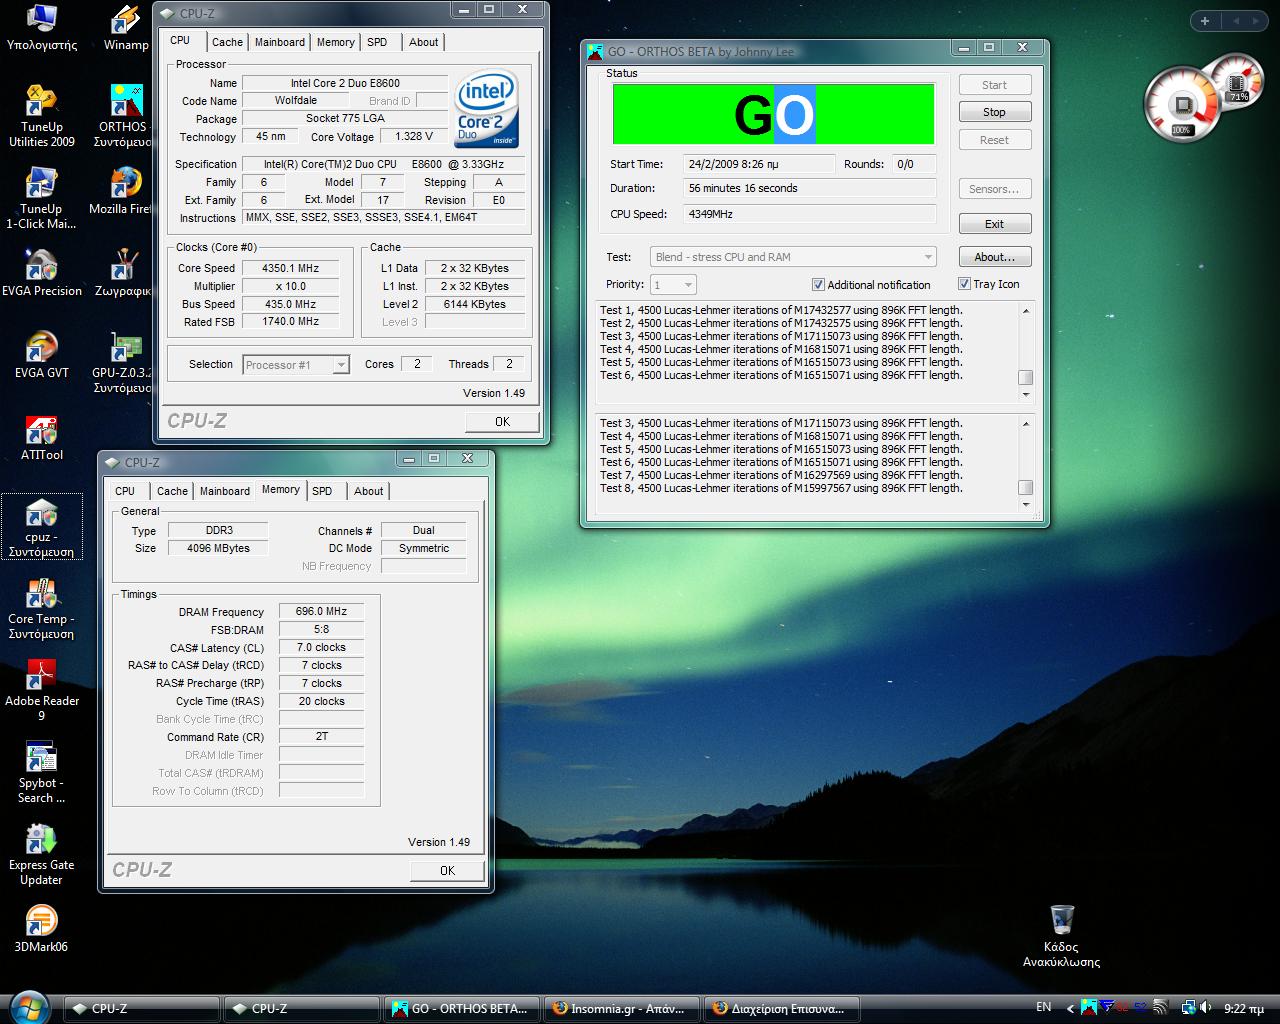Open GPU-Z desktop shortcut
The height and width of the screenshot is (1024, 1280).
pyautogui.click(x=122, y=362)
